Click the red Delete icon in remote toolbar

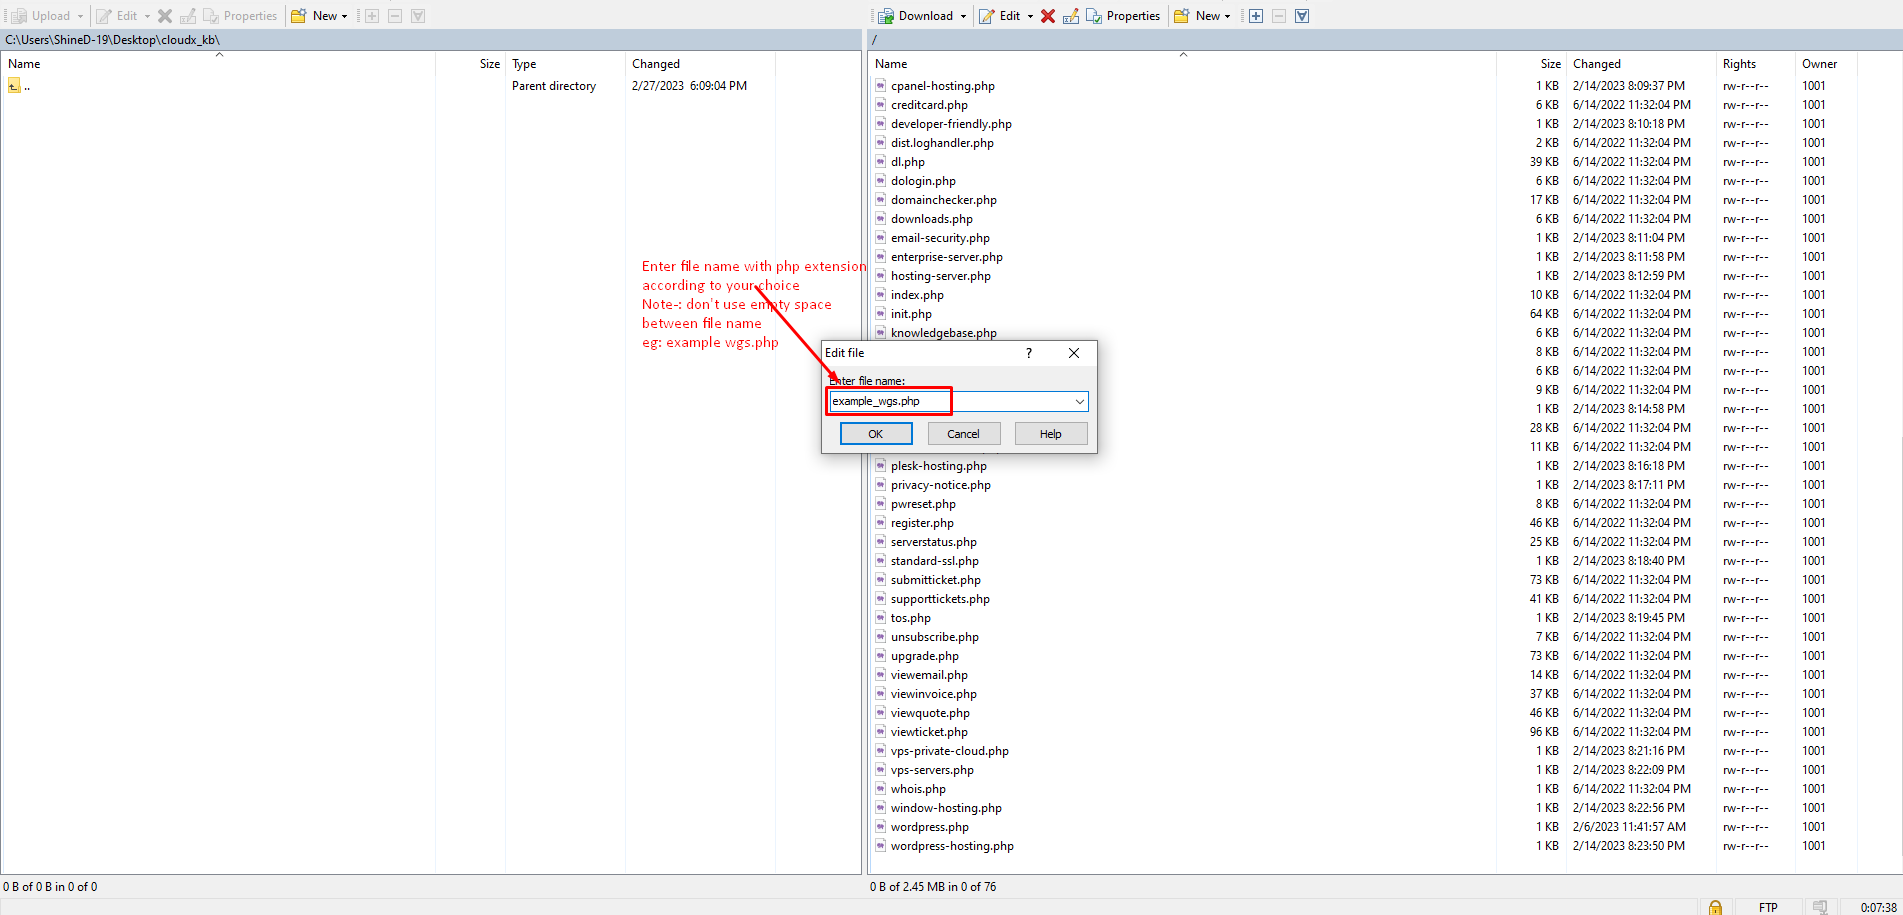click(x=1047, y=16)
